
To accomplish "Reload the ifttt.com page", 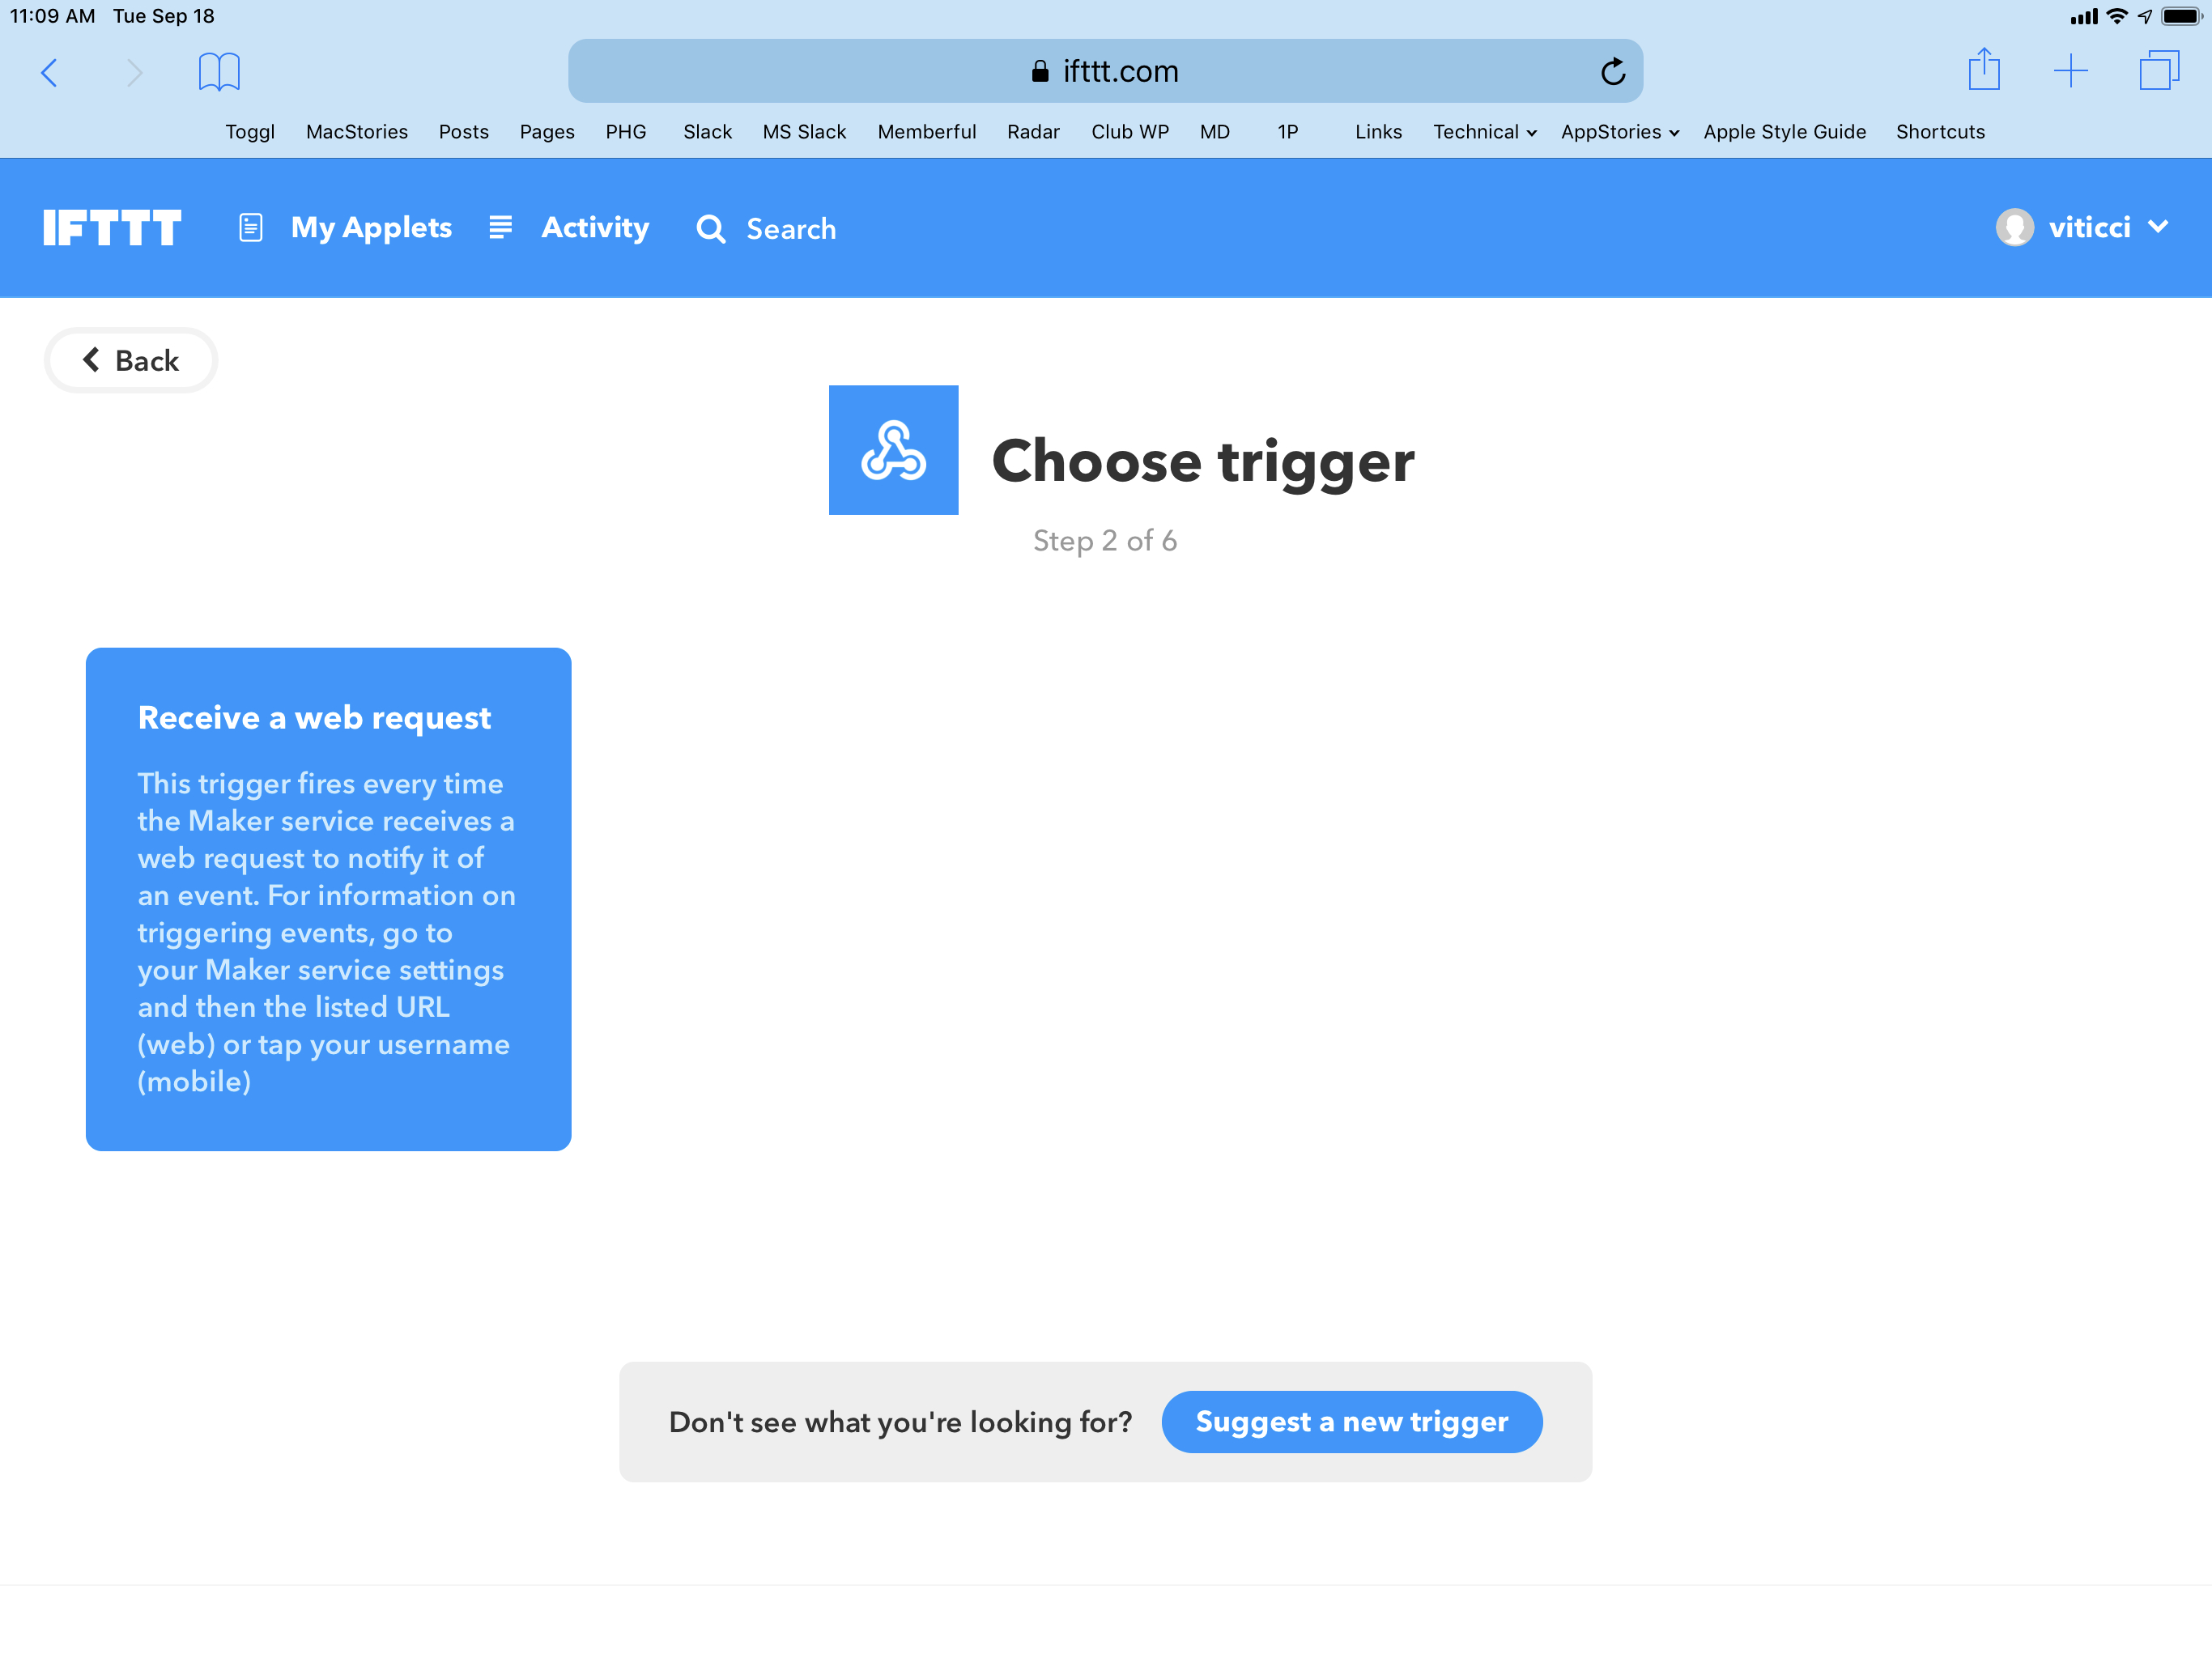I will pyautogui.click(x=1612, y=71).
